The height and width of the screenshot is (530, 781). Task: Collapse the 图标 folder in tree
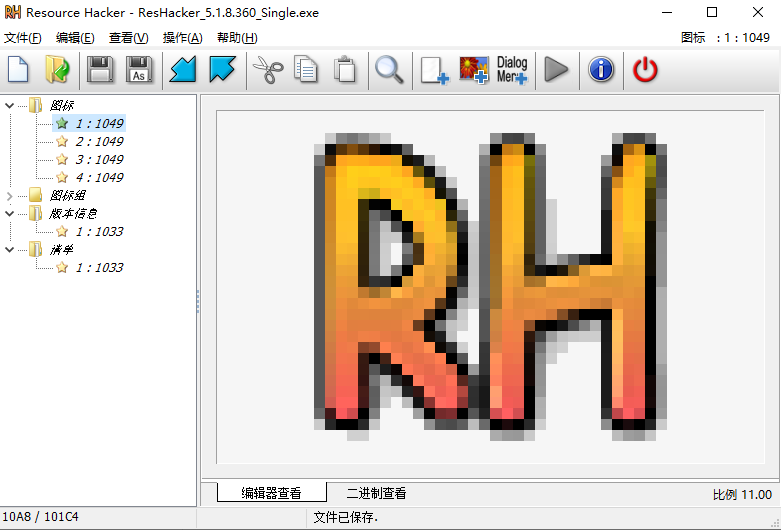click(x=10, y=105)
